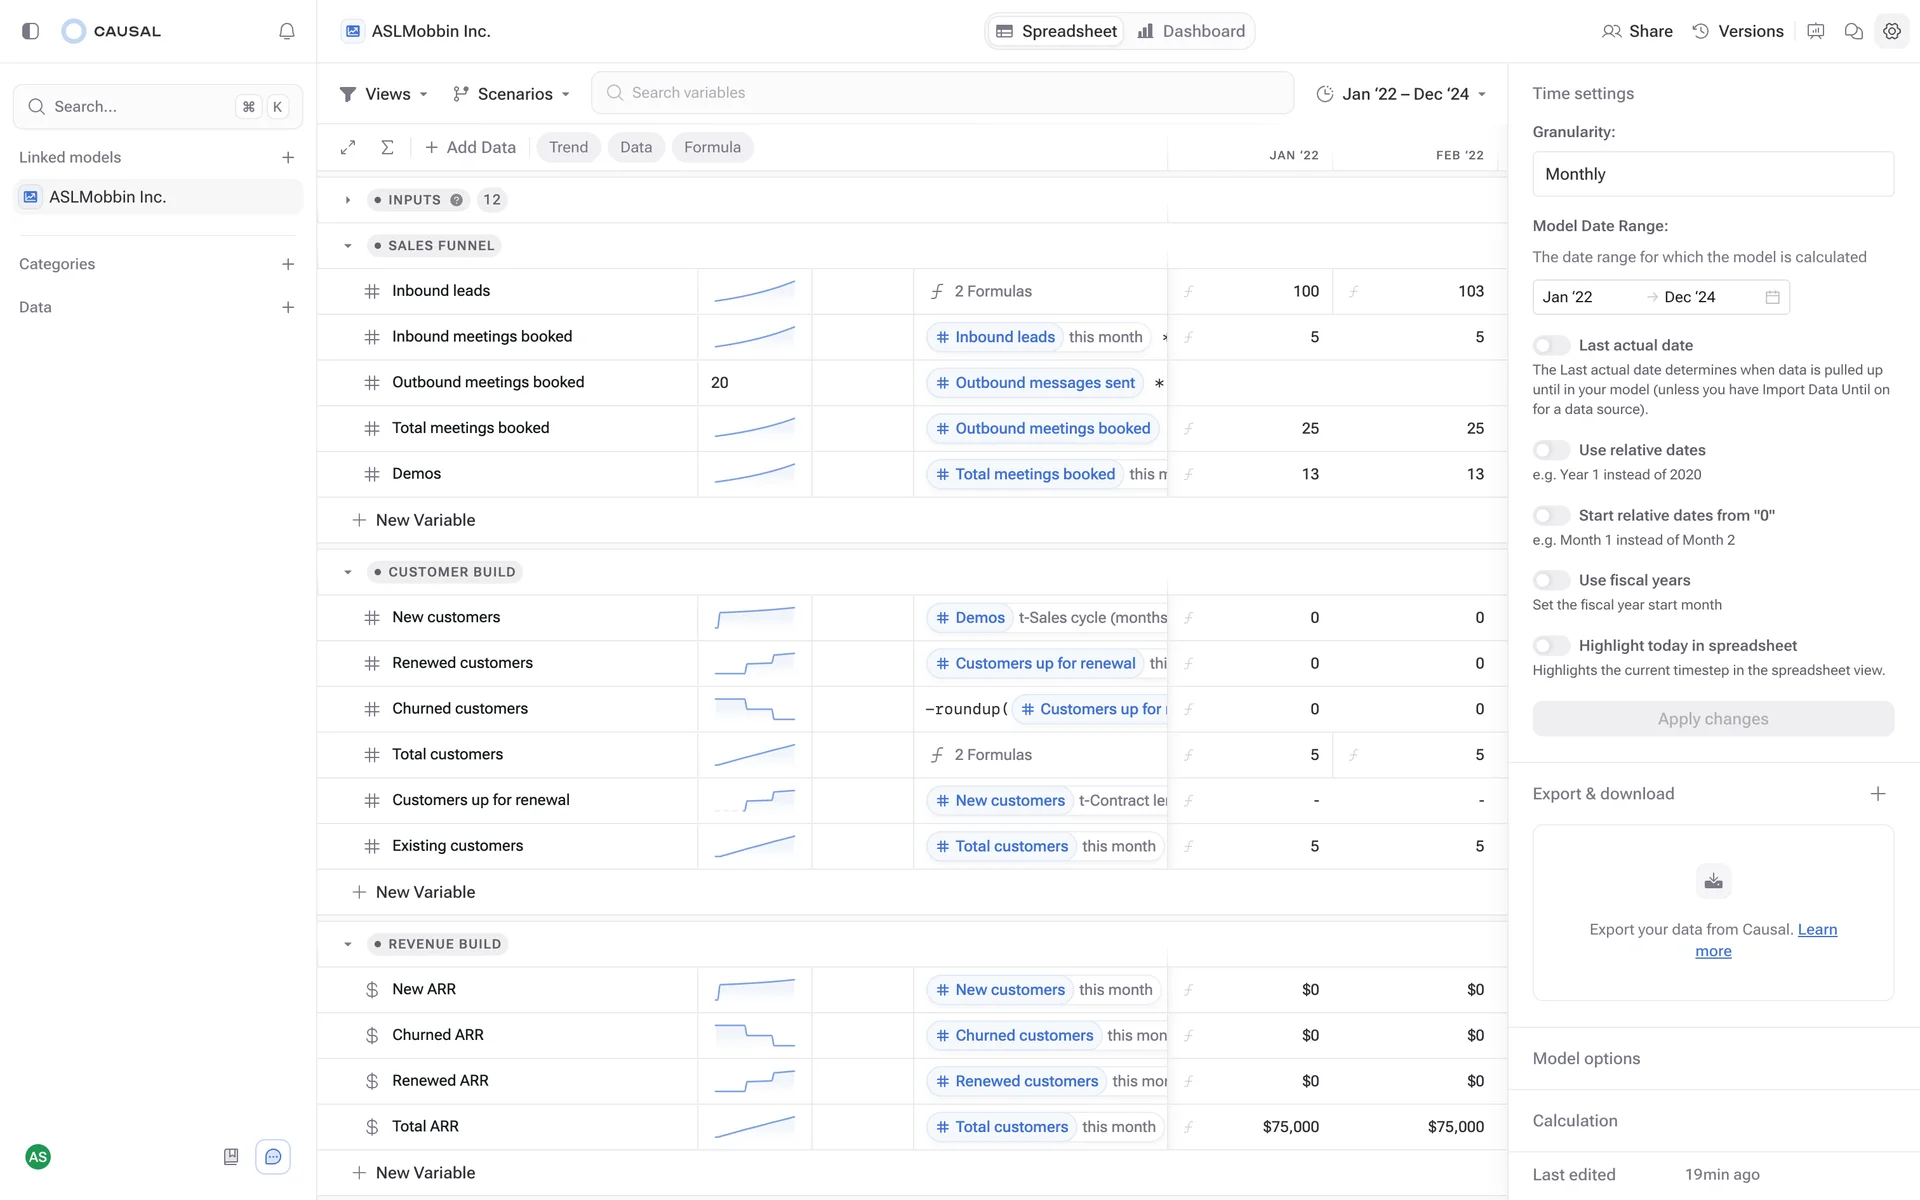Open the chat support icon at bottom left
Viewport: 1920px width, 1200px height.
[x=273, y=1157]
